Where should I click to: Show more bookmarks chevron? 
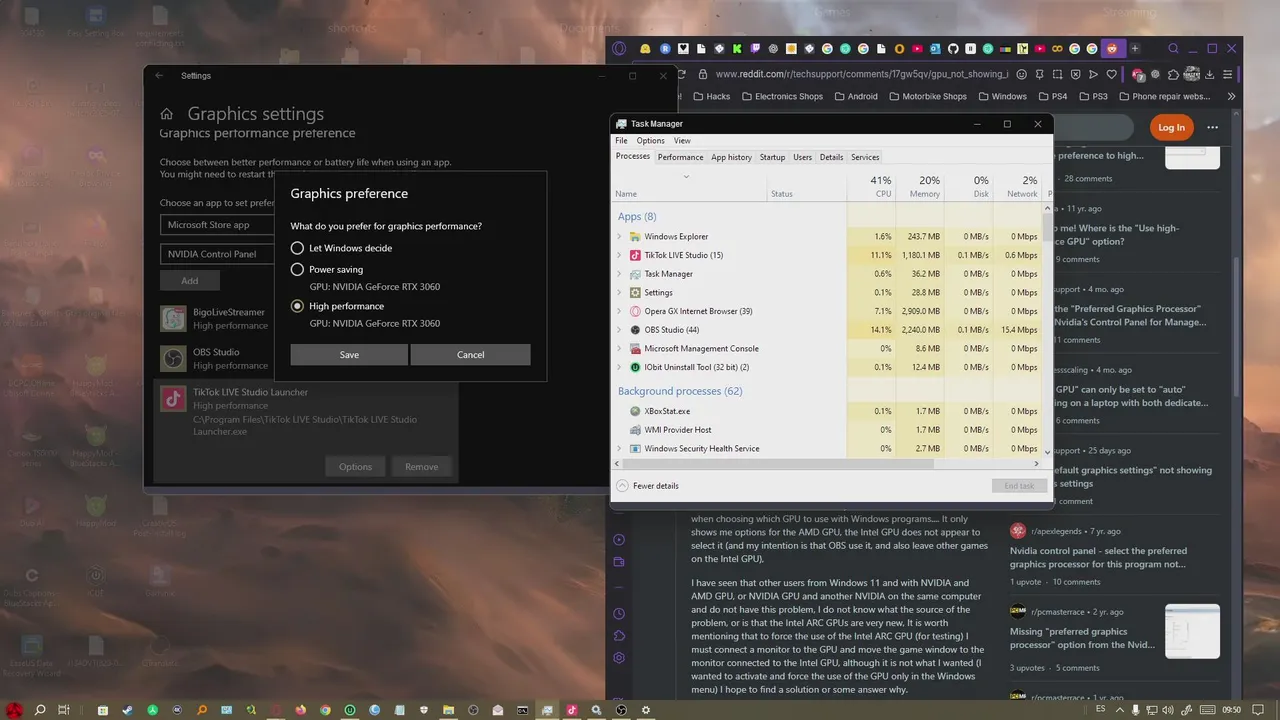(x=1231, y=97)
